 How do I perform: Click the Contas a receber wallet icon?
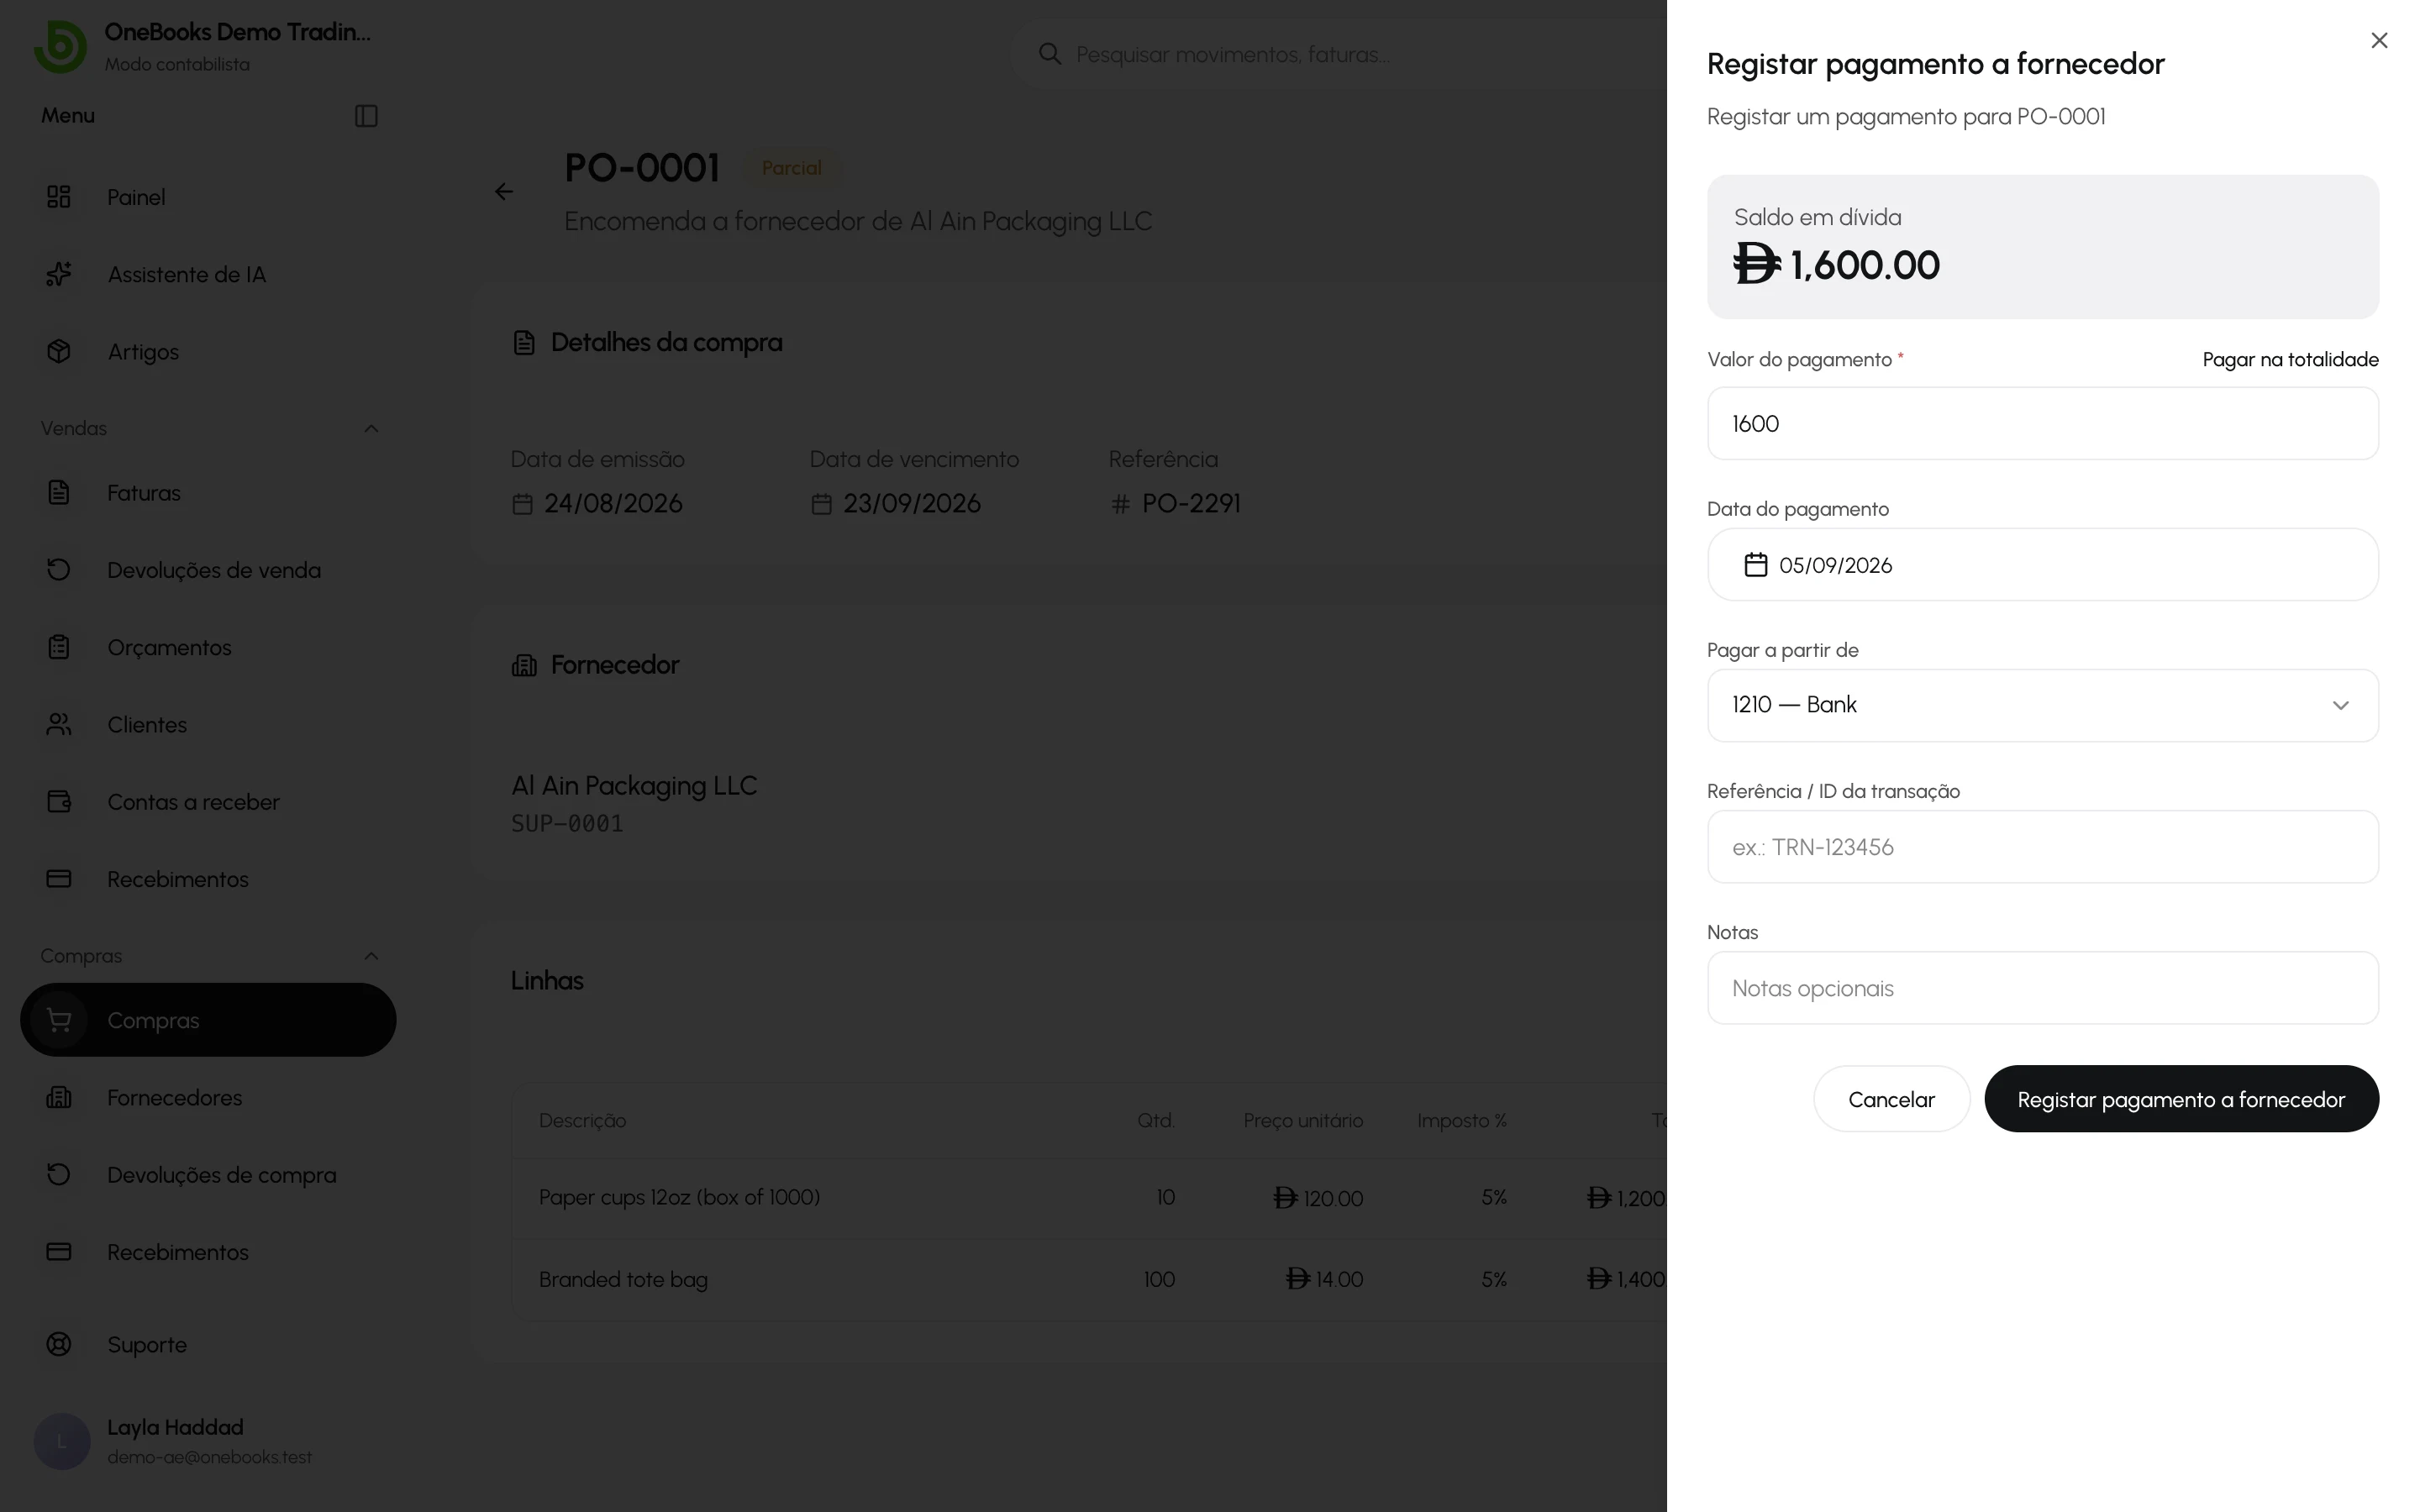[59, 801]
